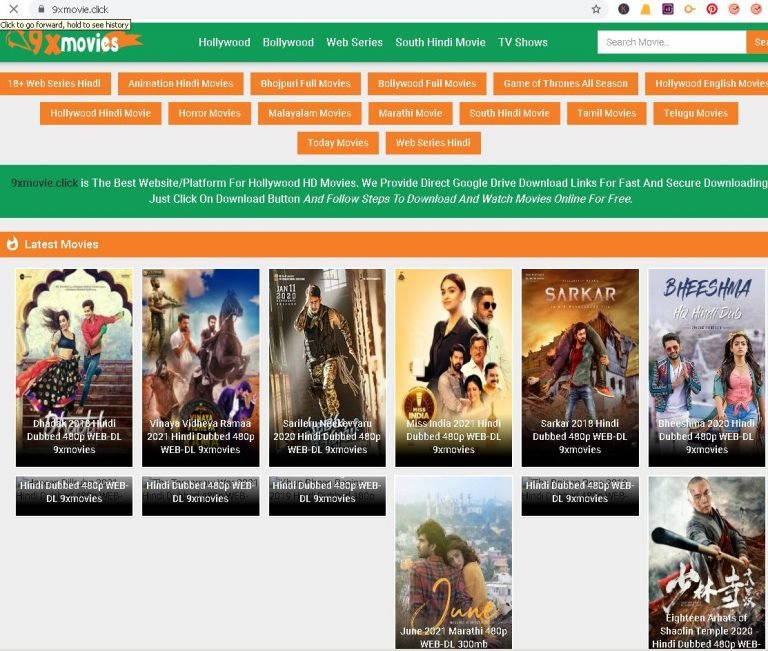Select the Bhojpuri Full Movies category
The image size is (768, 651).
pos(306,83)
